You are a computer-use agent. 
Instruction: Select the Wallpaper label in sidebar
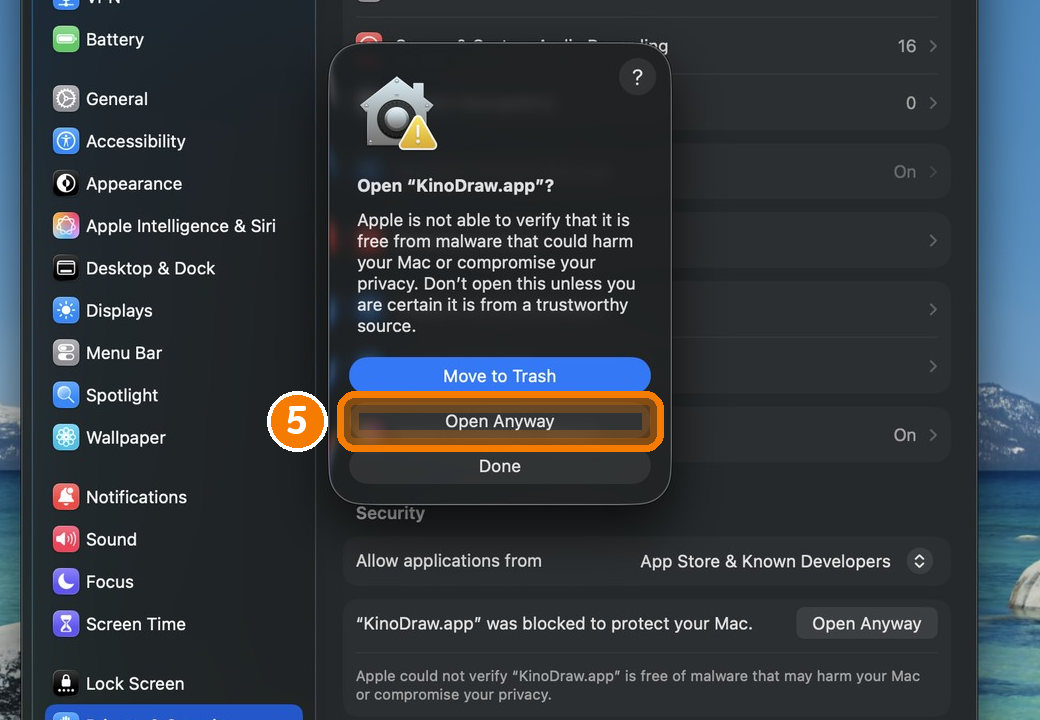pyautogui.click(x=126, y=438)
